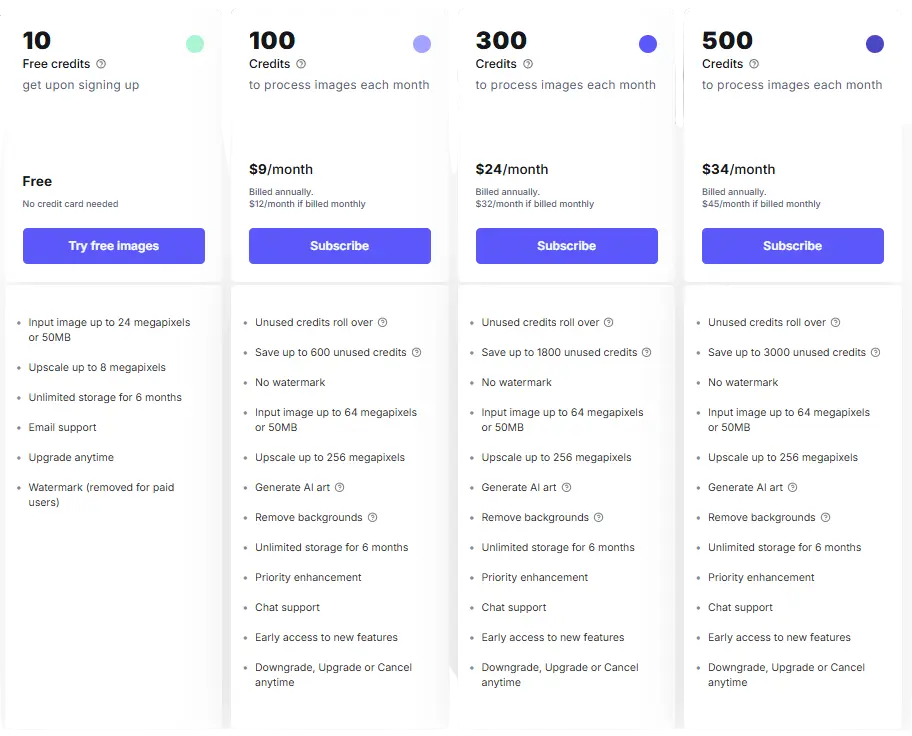Screen dimensions: 912x736
Task: Open help for 'Save up to 3000 unused credits'
Action: click(x=876, y=352)
